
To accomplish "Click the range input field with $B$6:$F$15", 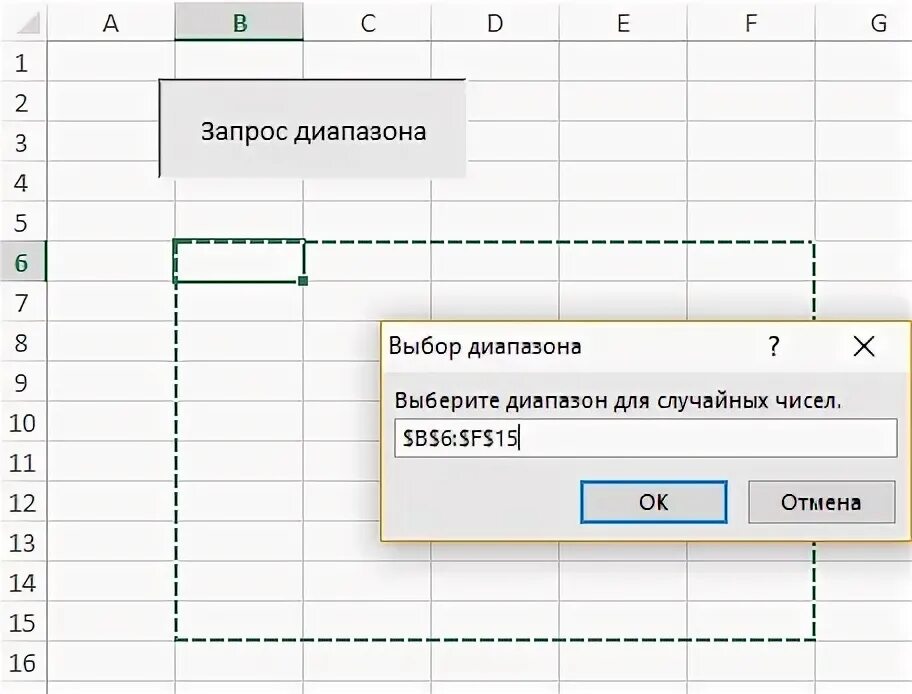I will point(646,438).
